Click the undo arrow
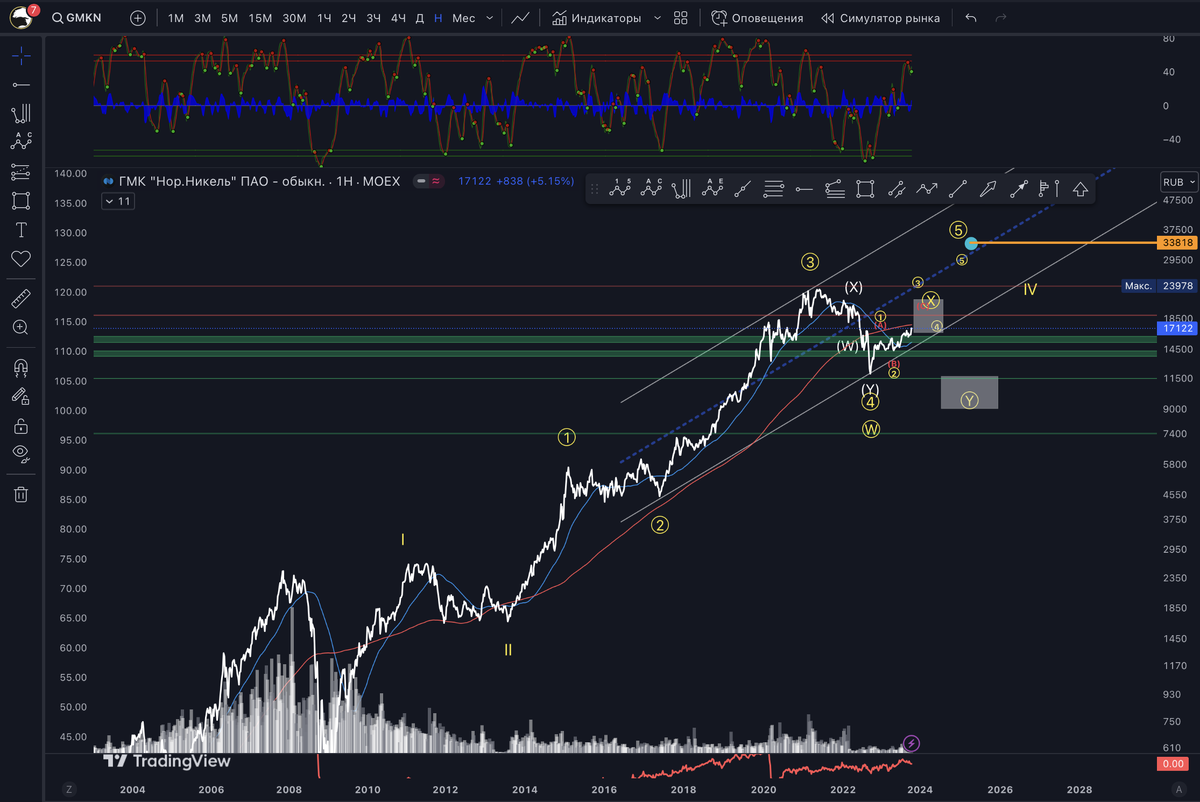This screenshot has height=802, width=1200. 971,18
